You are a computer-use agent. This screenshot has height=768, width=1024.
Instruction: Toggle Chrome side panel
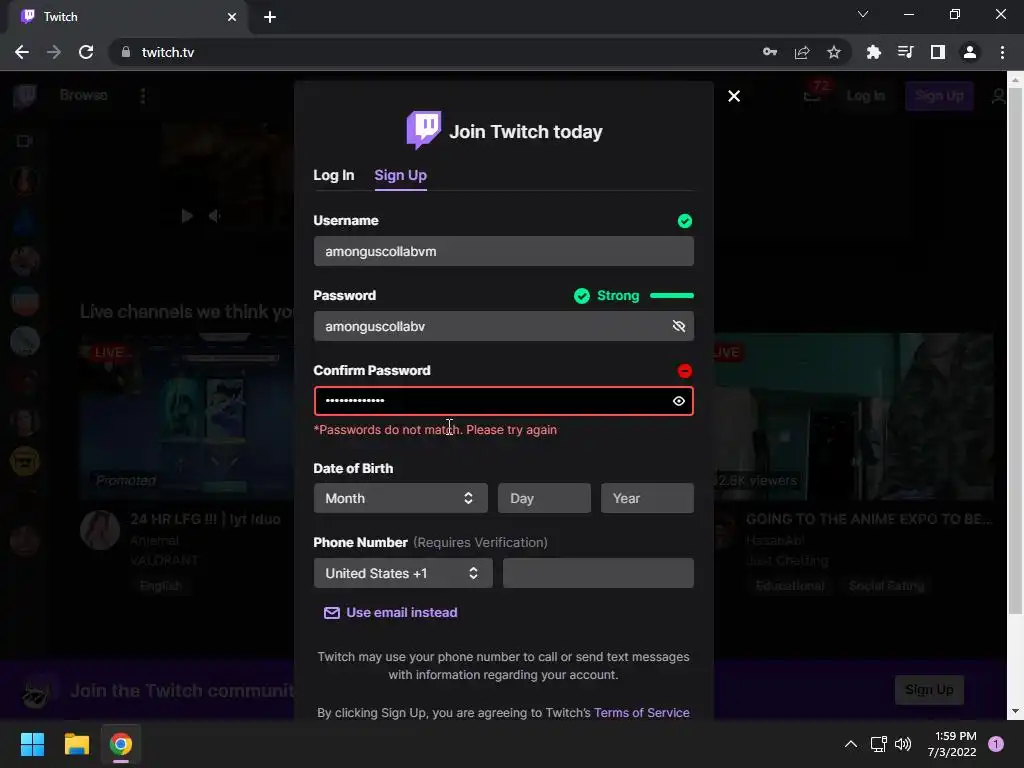pos(938,52)
